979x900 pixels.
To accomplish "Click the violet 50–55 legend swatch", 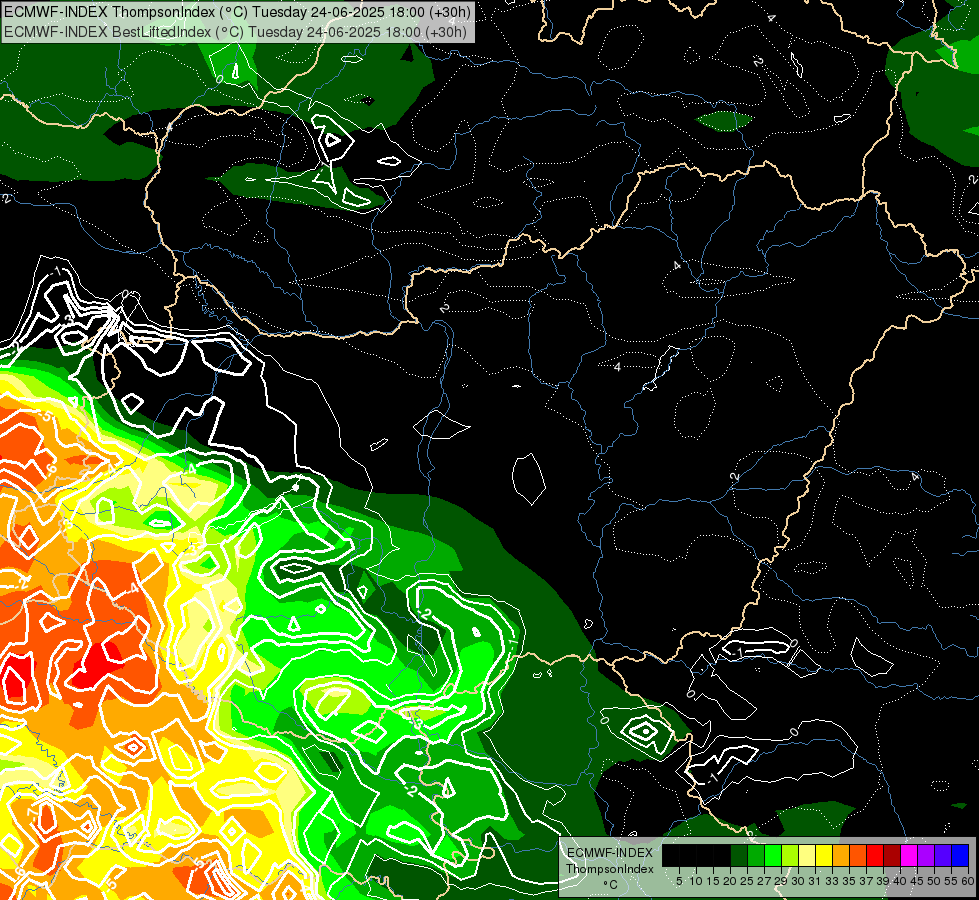I will (943, 855).
